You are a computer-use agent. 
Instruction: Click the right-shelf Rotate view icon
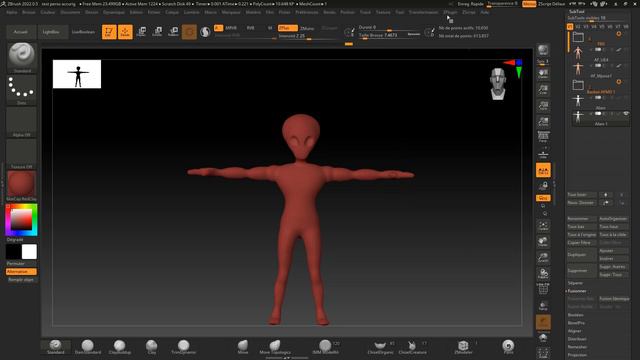[543, 273]
